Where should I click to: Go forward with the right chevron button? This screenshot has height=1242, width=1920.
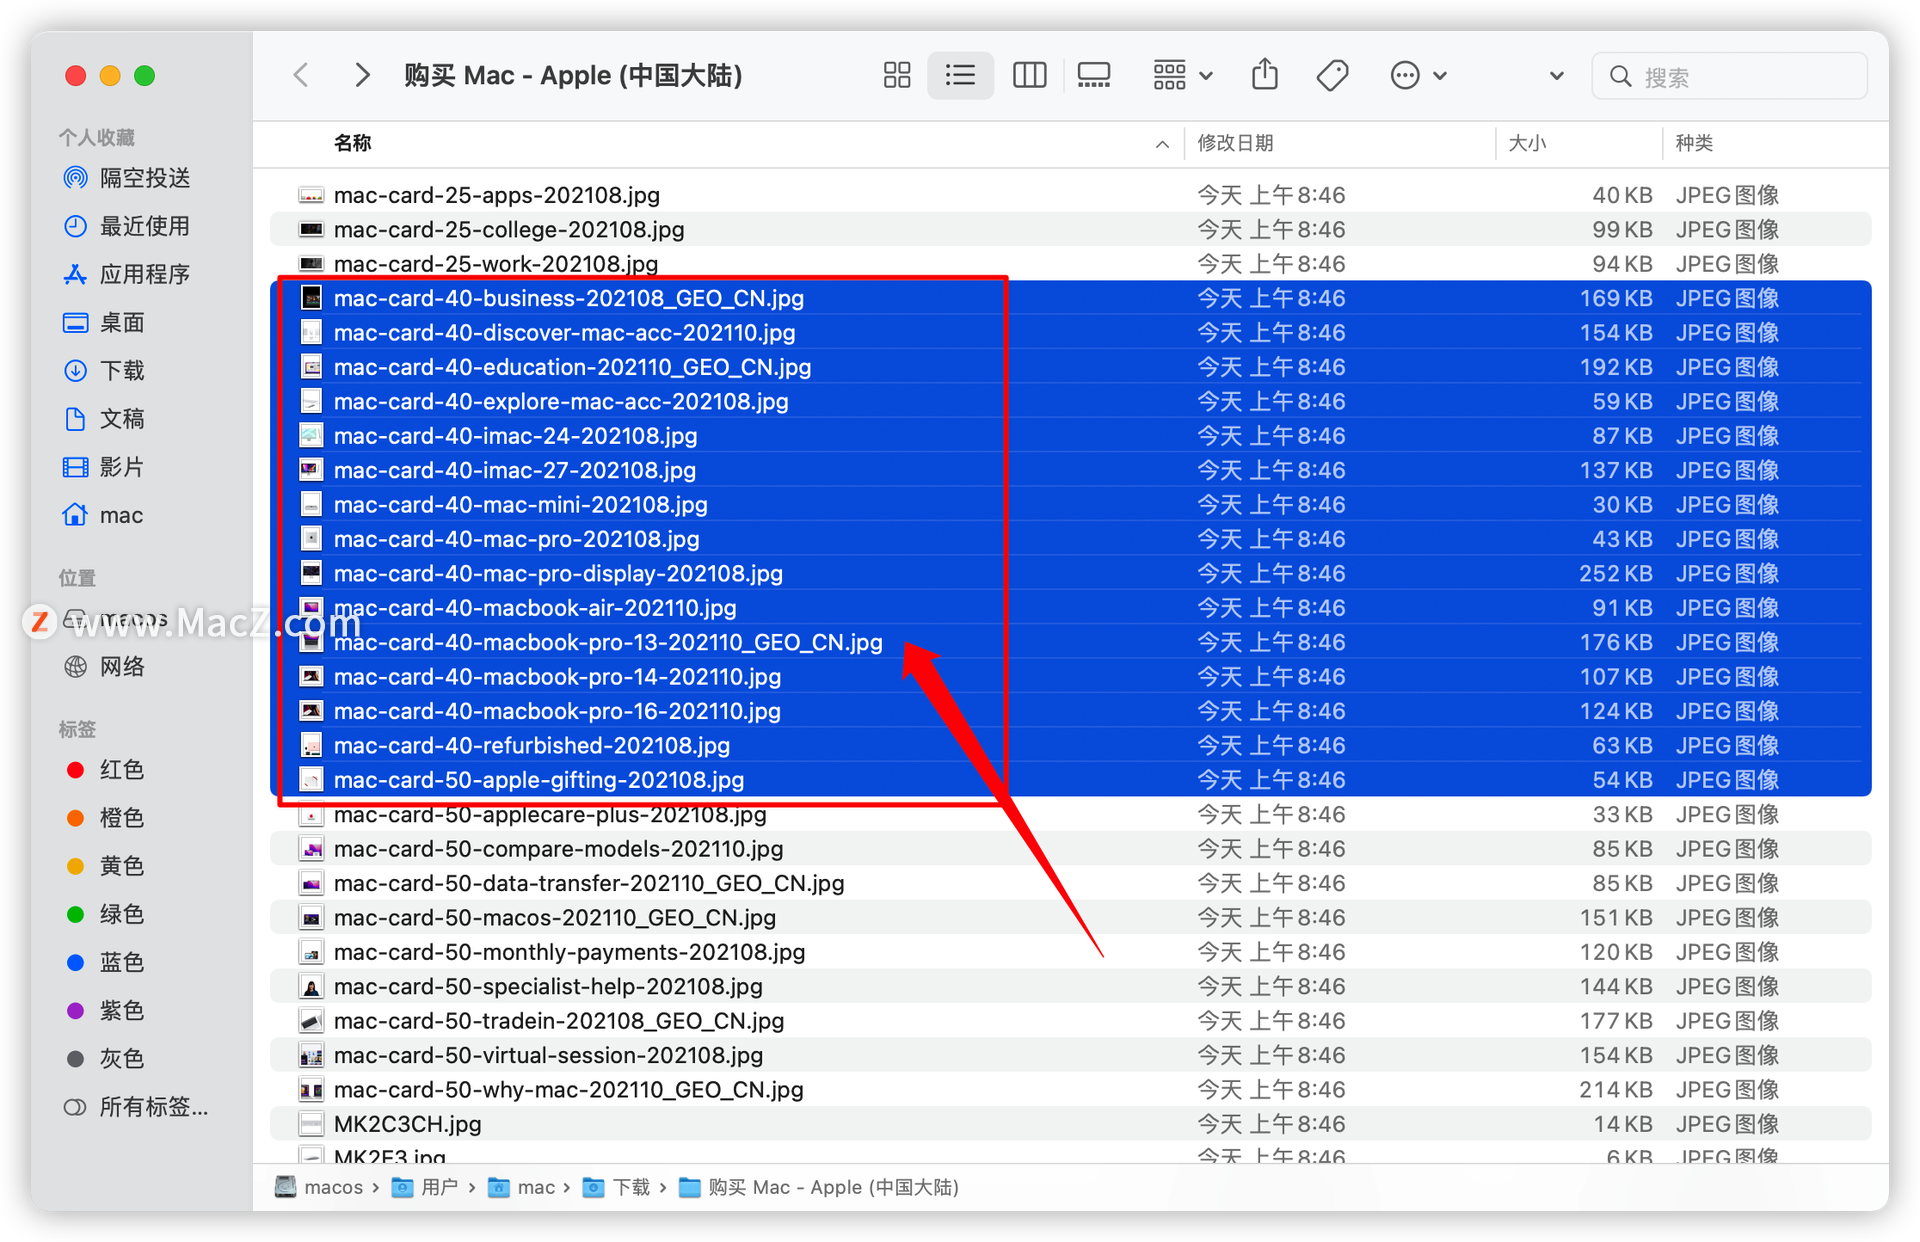coord(362,75)
